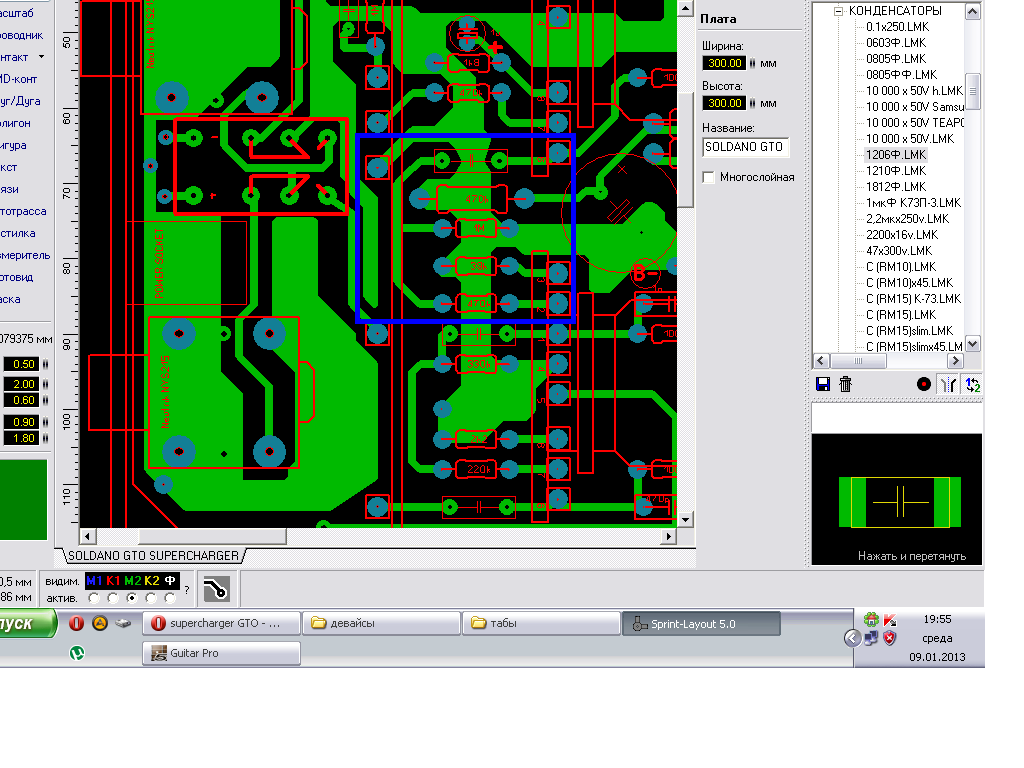The height and width of the screenshot is (768, 1024).
Task: Open the Контакт tool dropdown arrow
Action: [x=42, y=57]
